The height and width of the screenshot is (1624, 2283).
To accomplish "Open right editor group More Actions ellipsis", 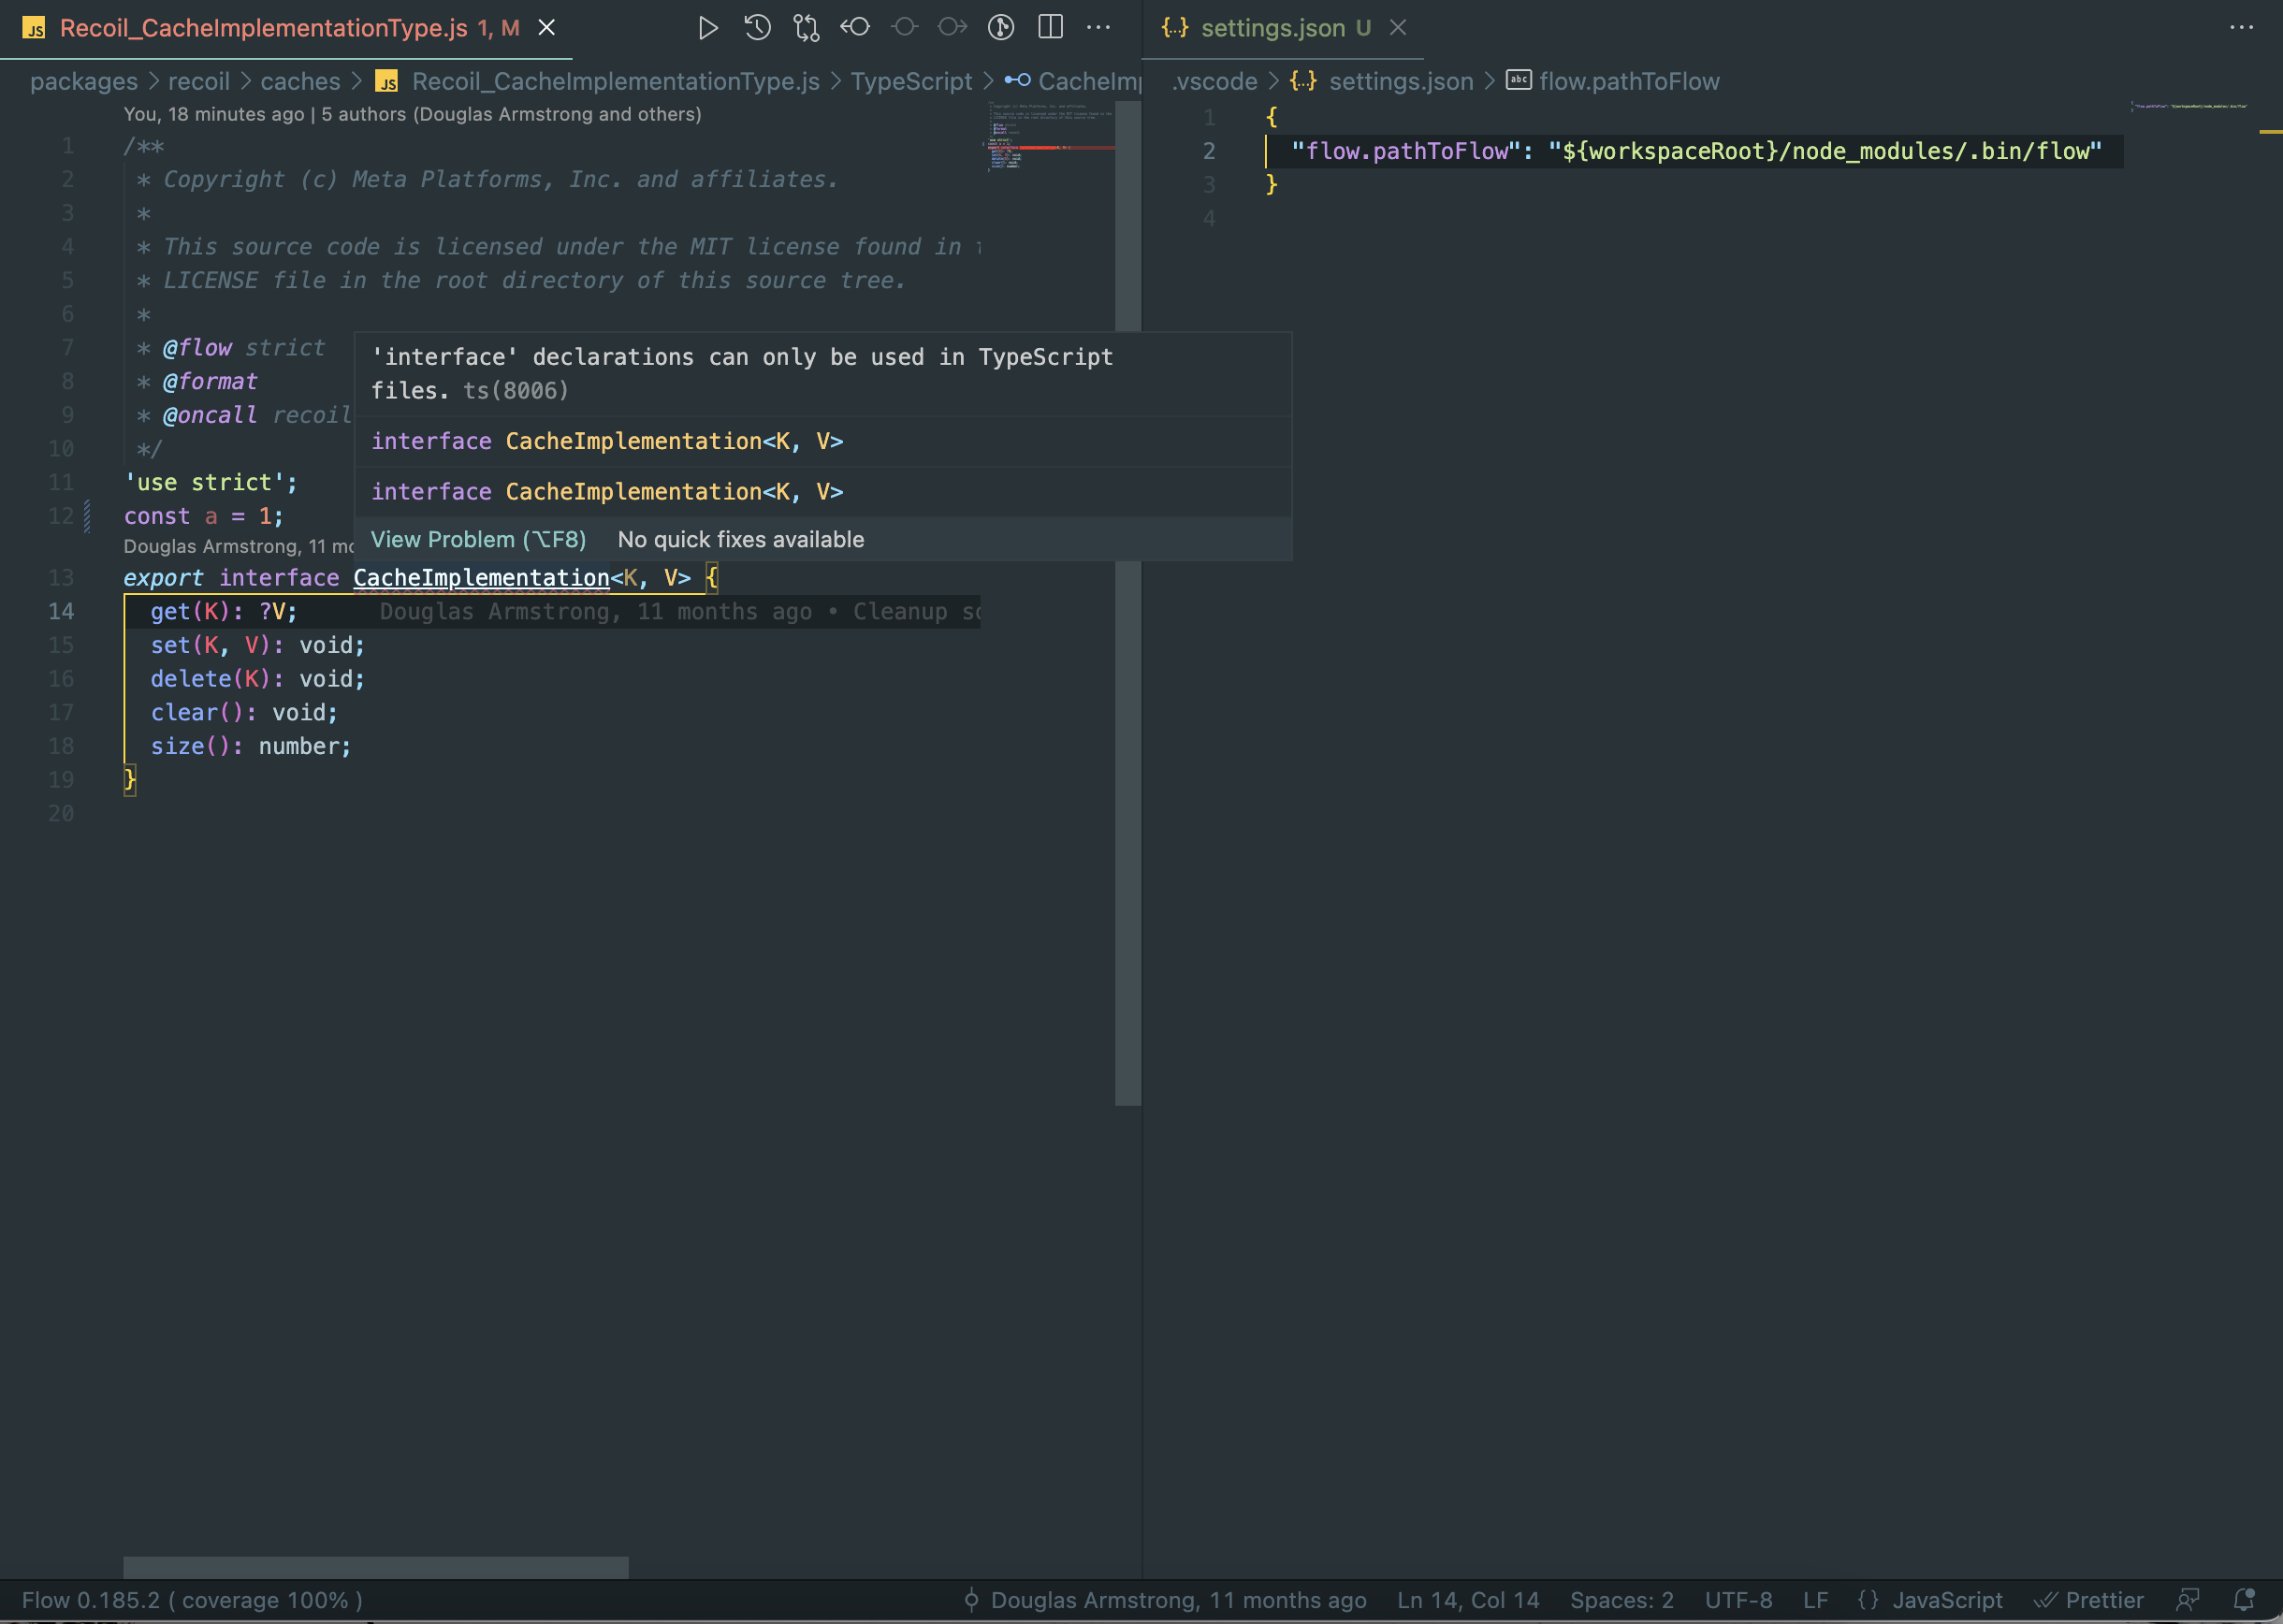I will pyautogui.click(x=2241, y=28).
